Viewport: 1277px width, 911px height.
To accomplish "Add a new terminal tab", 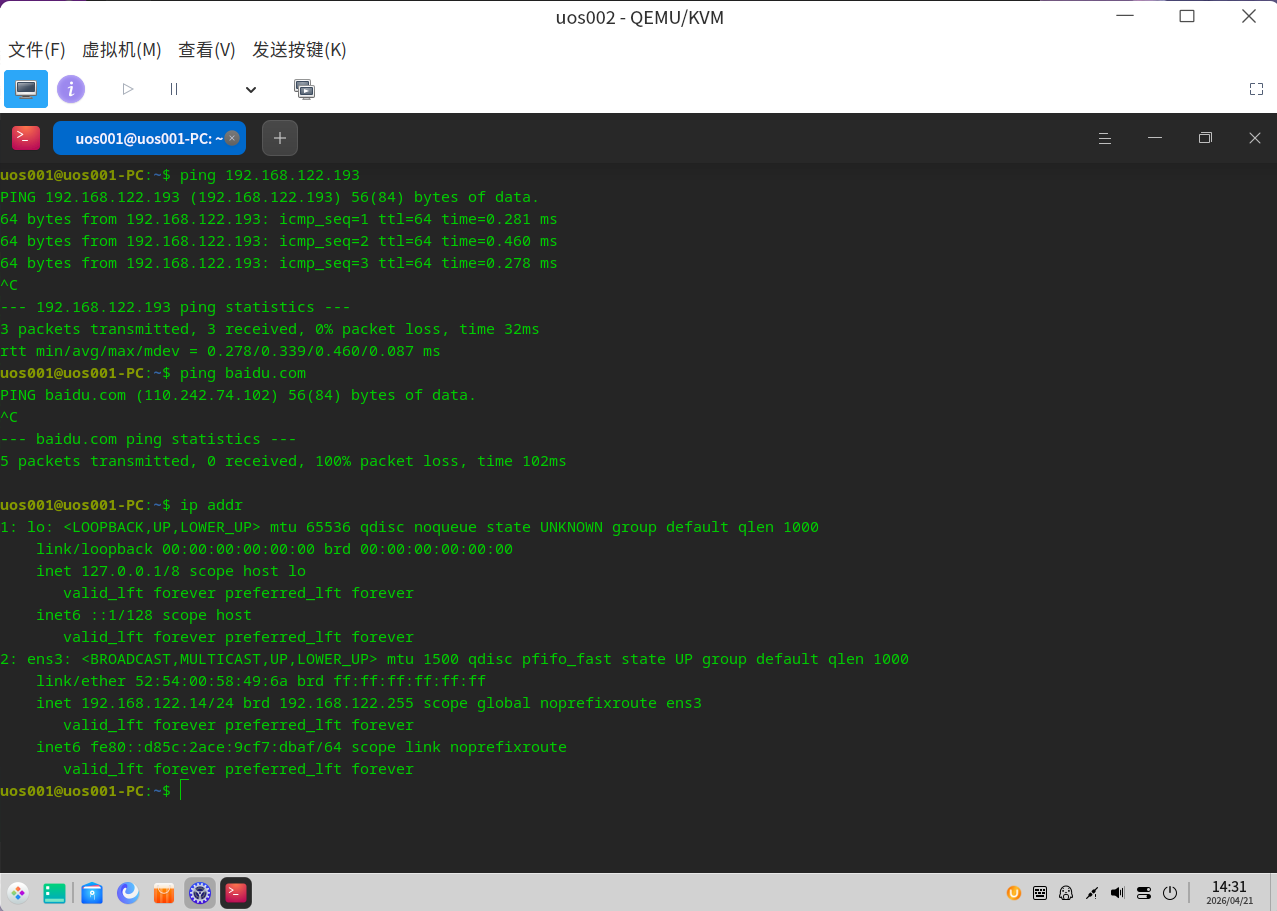I will tap(280, 138).
